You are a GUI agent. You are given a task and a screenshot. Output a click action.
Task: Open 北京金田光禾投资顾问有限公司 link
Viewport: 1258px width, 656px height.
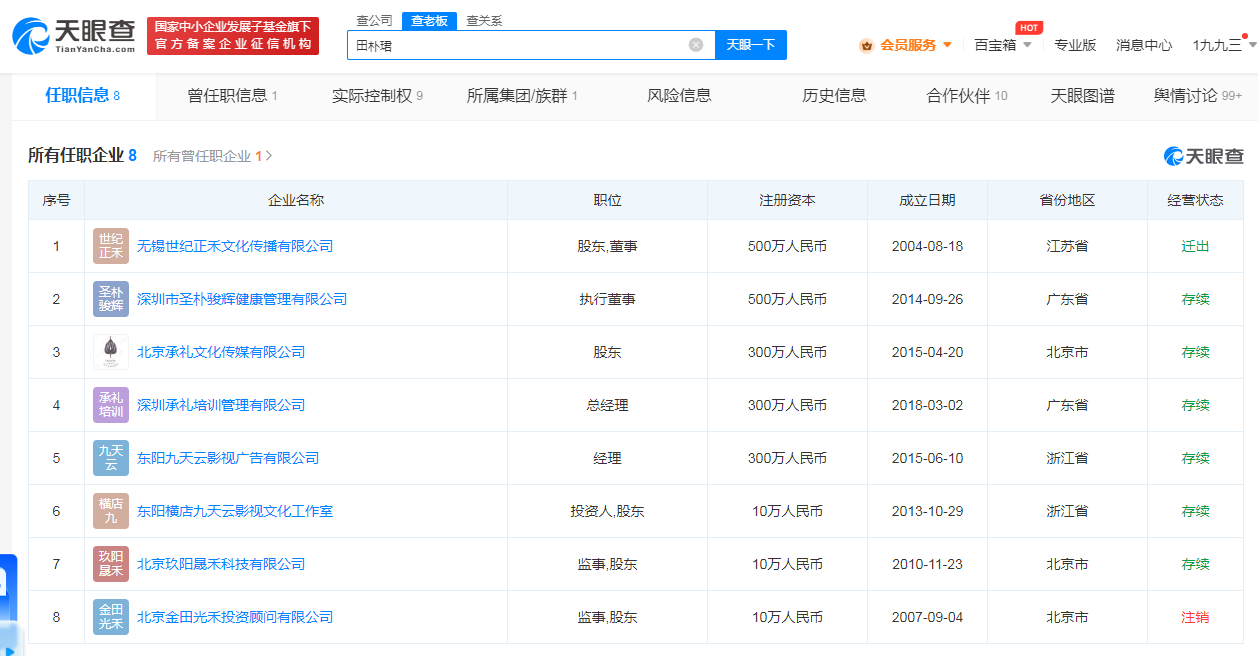tap(235, 617)
